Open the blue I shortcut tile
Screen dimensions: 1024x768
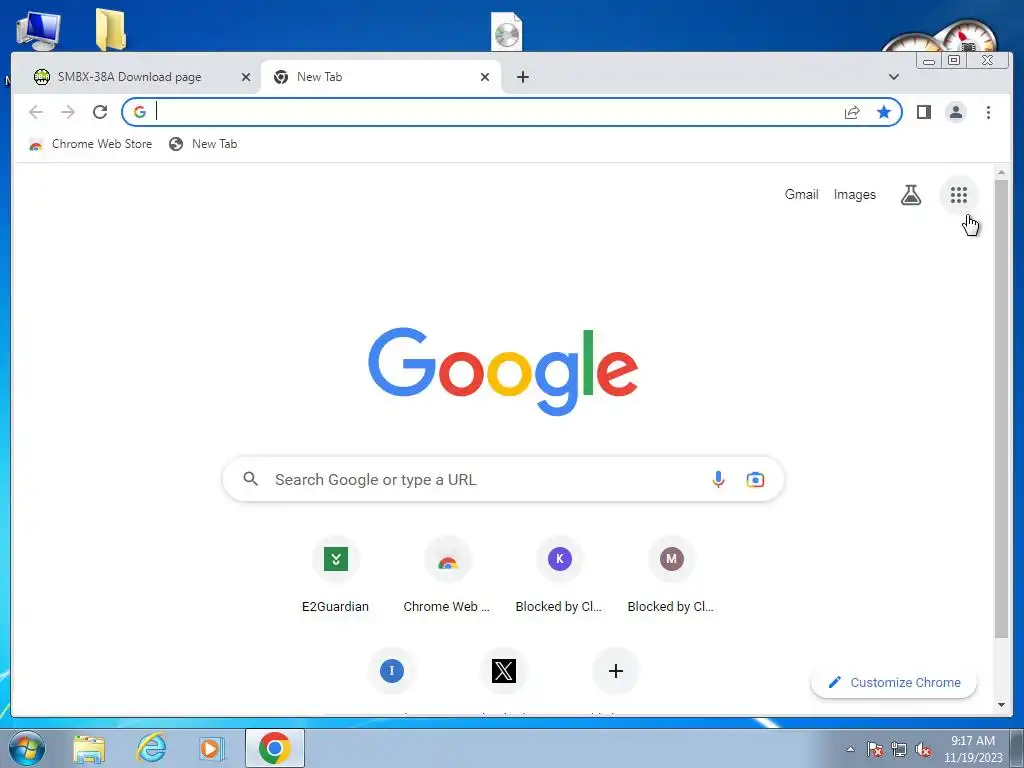391,671
